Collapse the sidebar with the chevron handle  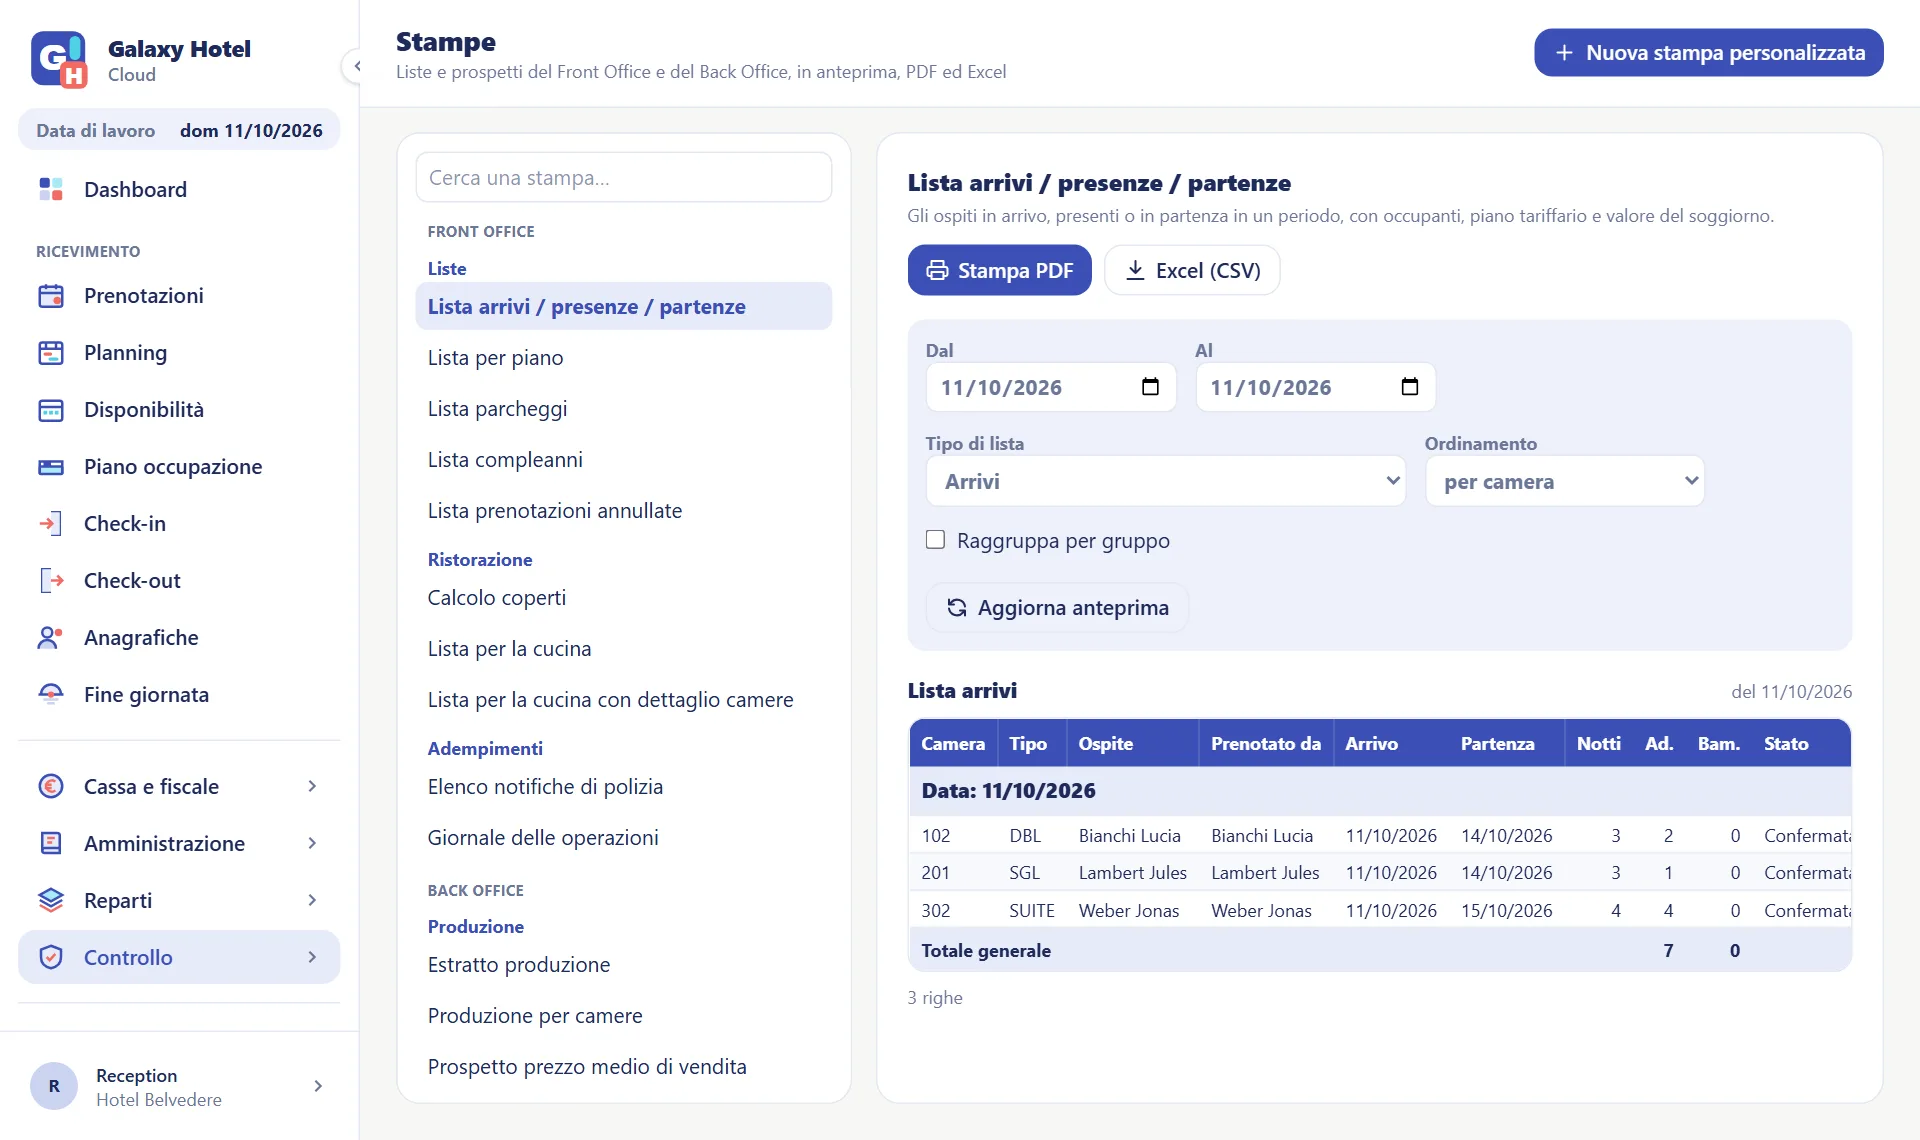pos(356,67)
